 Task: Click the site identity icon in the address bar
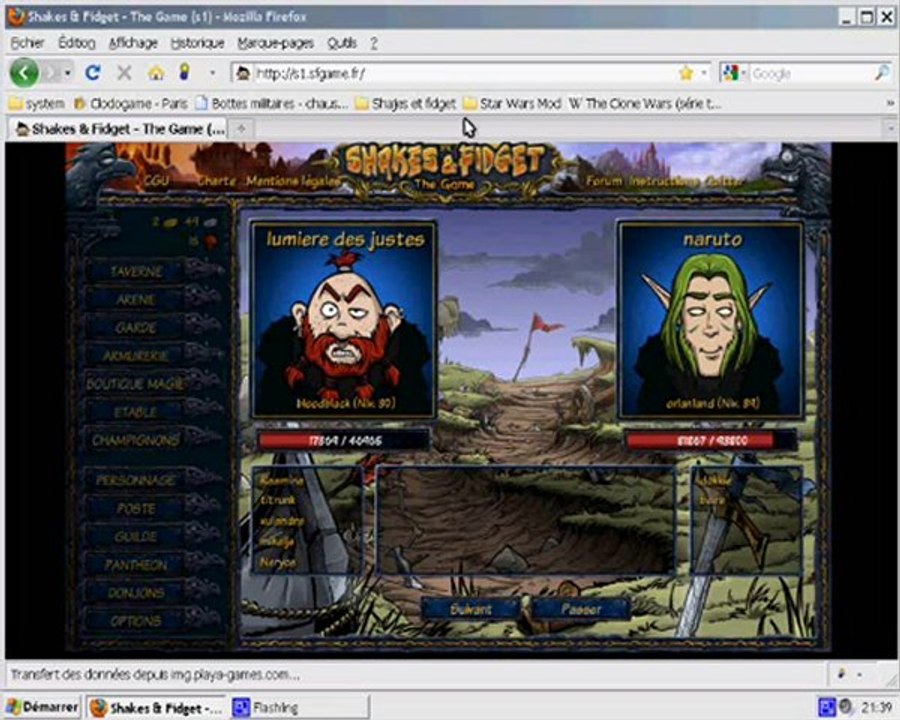point(243,73)
